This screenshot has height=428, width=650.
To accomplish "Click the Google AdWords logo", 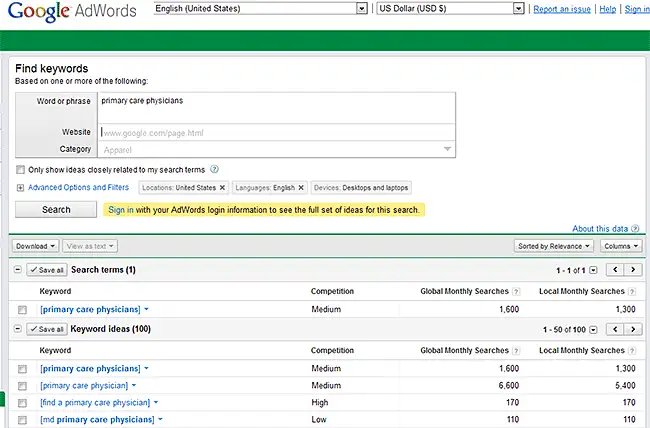I will coord(72,12).
